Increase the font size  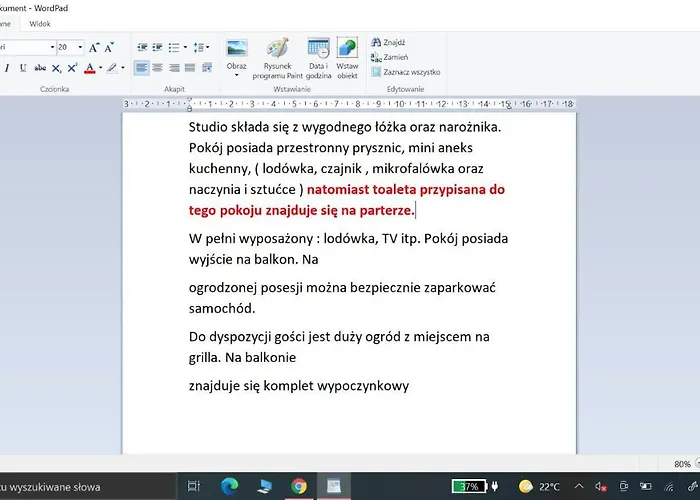point(94,47)
